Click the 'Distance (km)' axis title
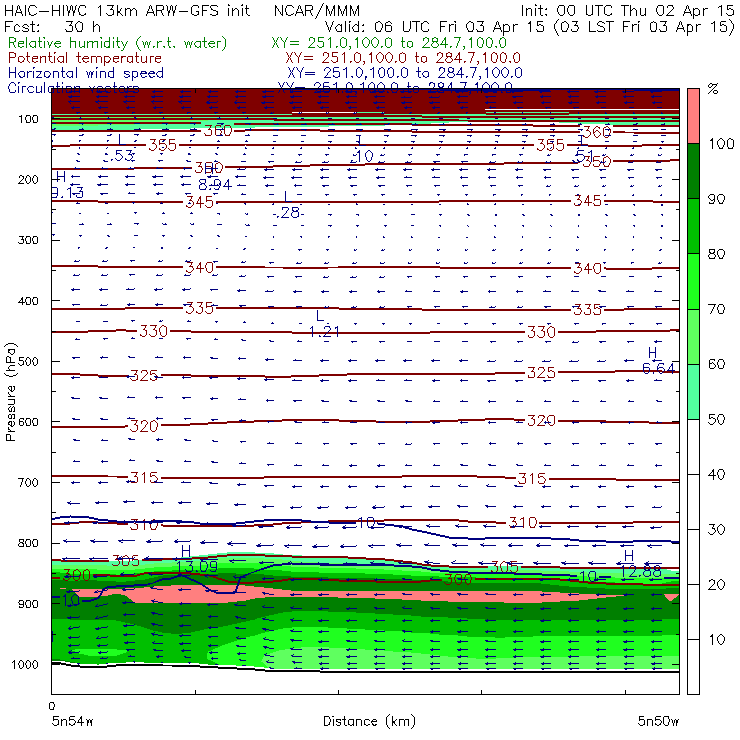The height and width of the screenshot is (740, 740). tap(369, 721)
